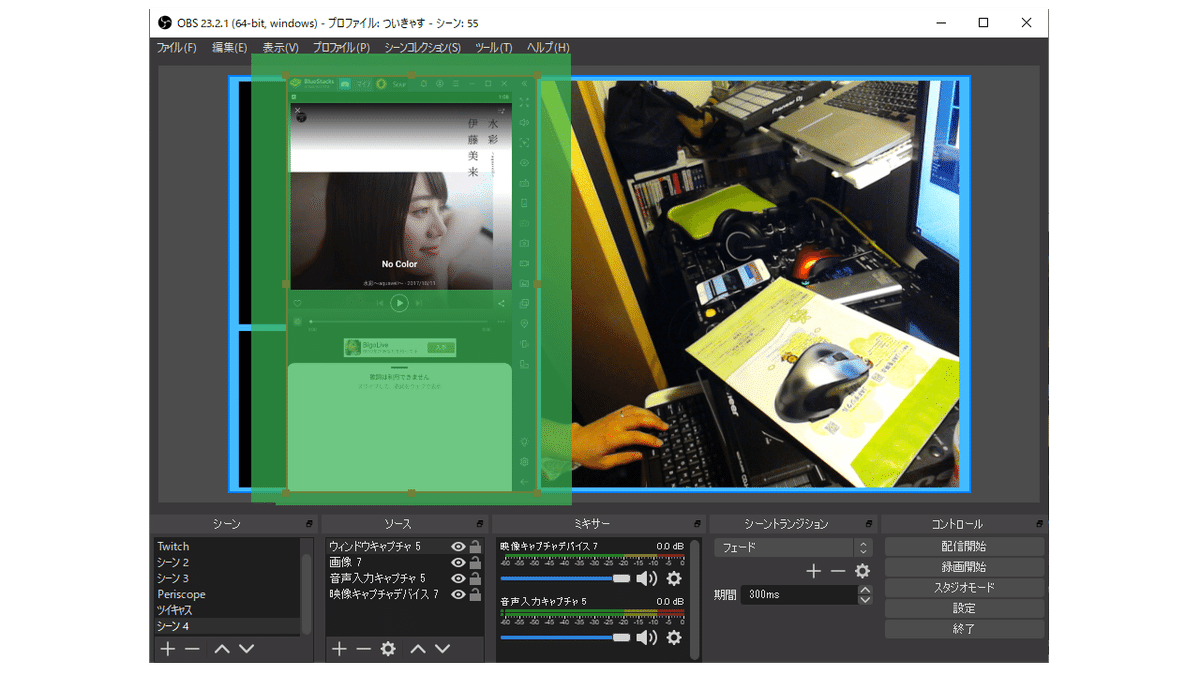Viewport: 1200px width, 675px height.
Task: Mute 音声入力キャプチャ 5 via its speaker icon
Action: [x=647, y=637]
